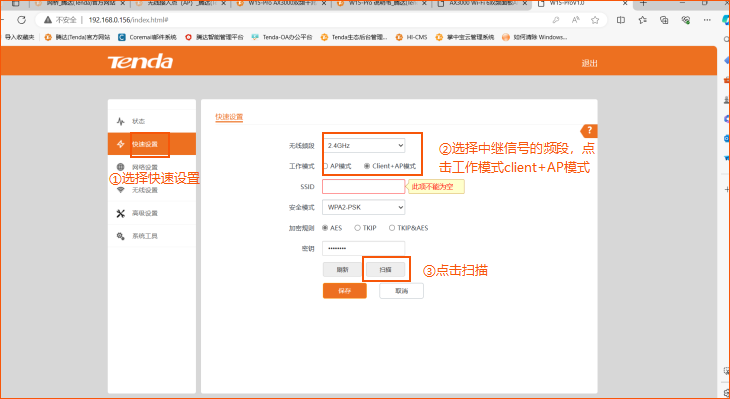
Task: Open browser essentials heart icon
Action: pos(686,20)
